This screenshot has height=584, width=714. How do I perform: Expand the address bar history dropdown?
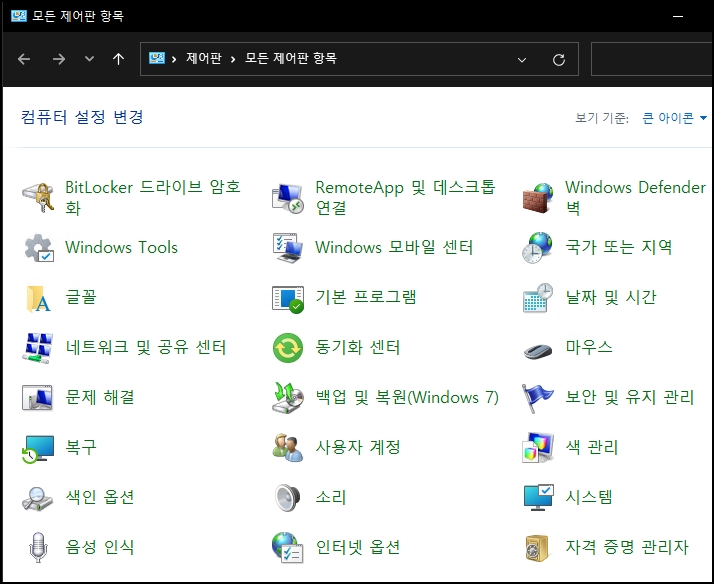point(522,60)
